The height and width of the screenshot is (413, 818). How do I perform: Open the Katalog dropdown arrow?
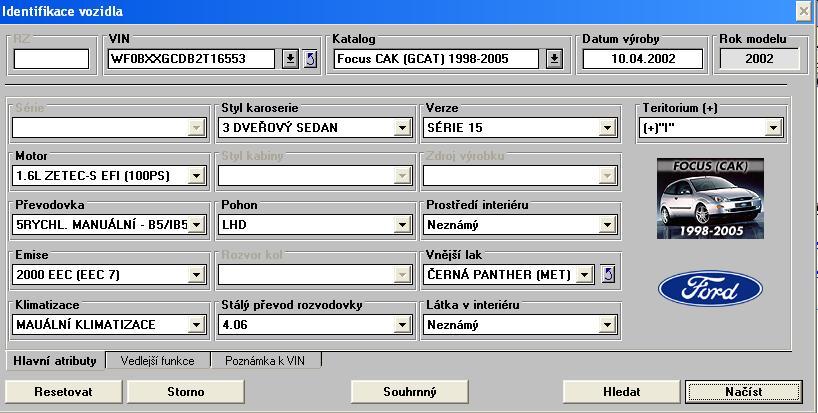pyautogui.click(x=554, y=59)
